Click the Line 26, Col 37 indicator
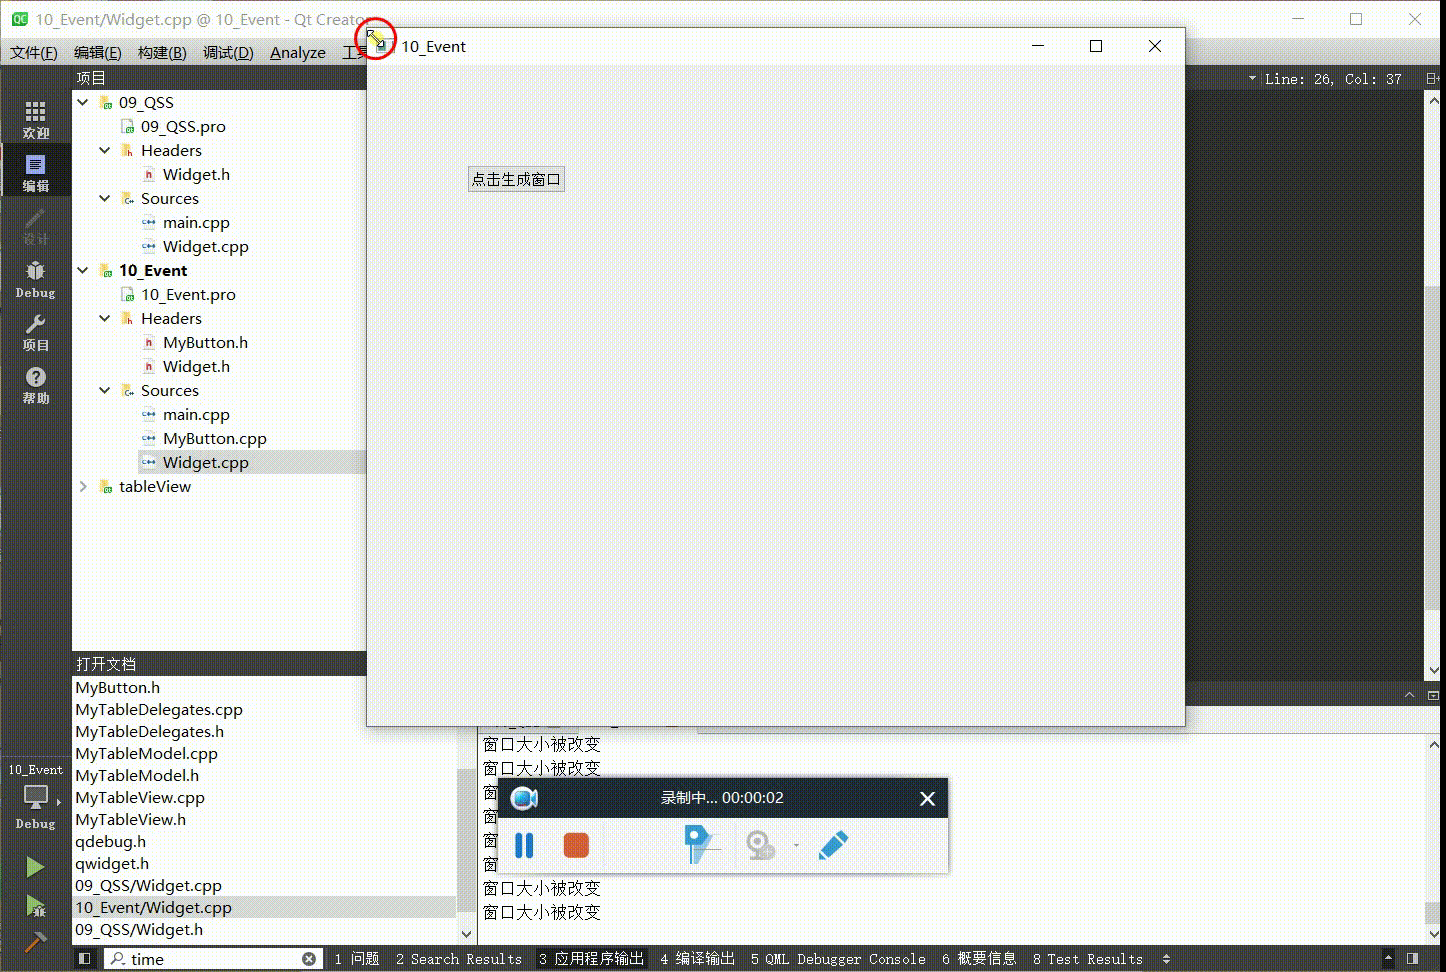Image resolution: width=1446 pixels, height=972 pixels. (x=1333, y=79)
